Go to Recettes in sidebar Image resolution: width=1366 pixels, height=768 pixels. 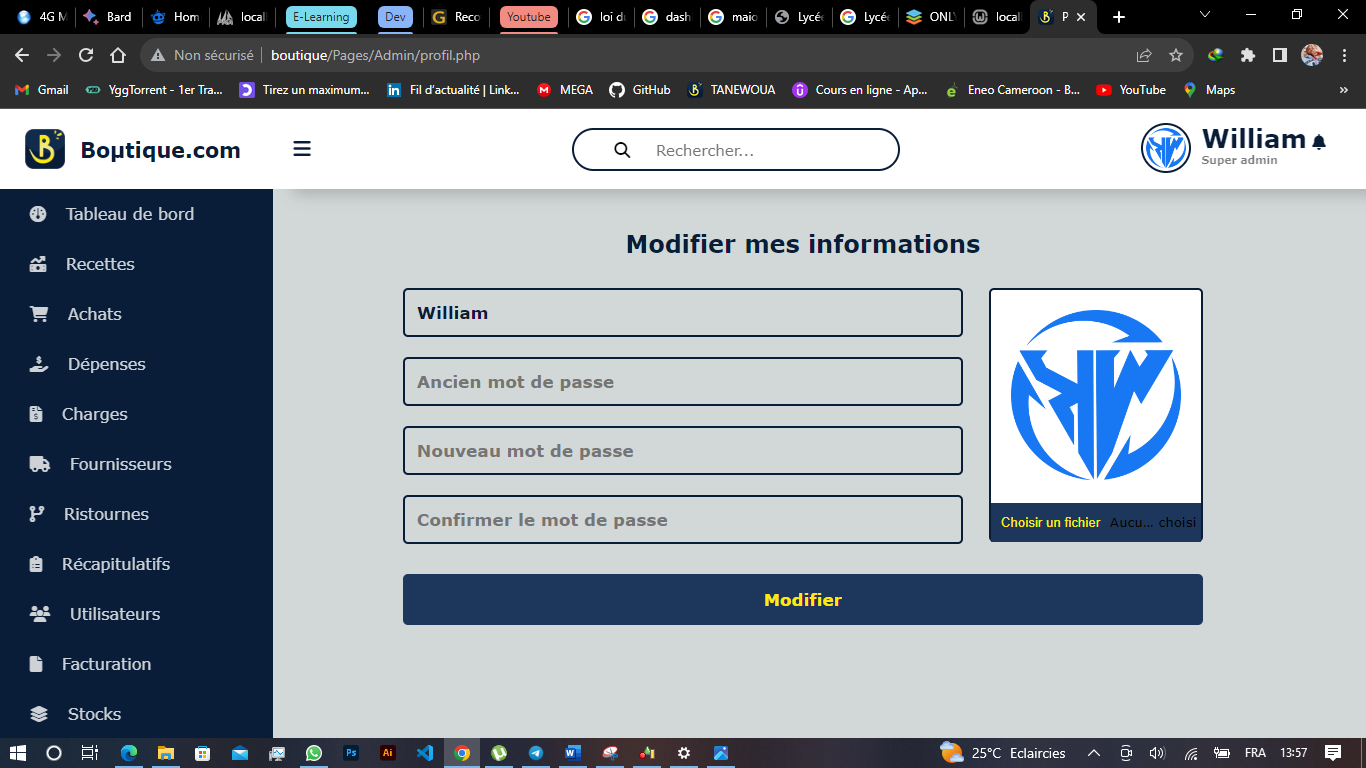100,264
